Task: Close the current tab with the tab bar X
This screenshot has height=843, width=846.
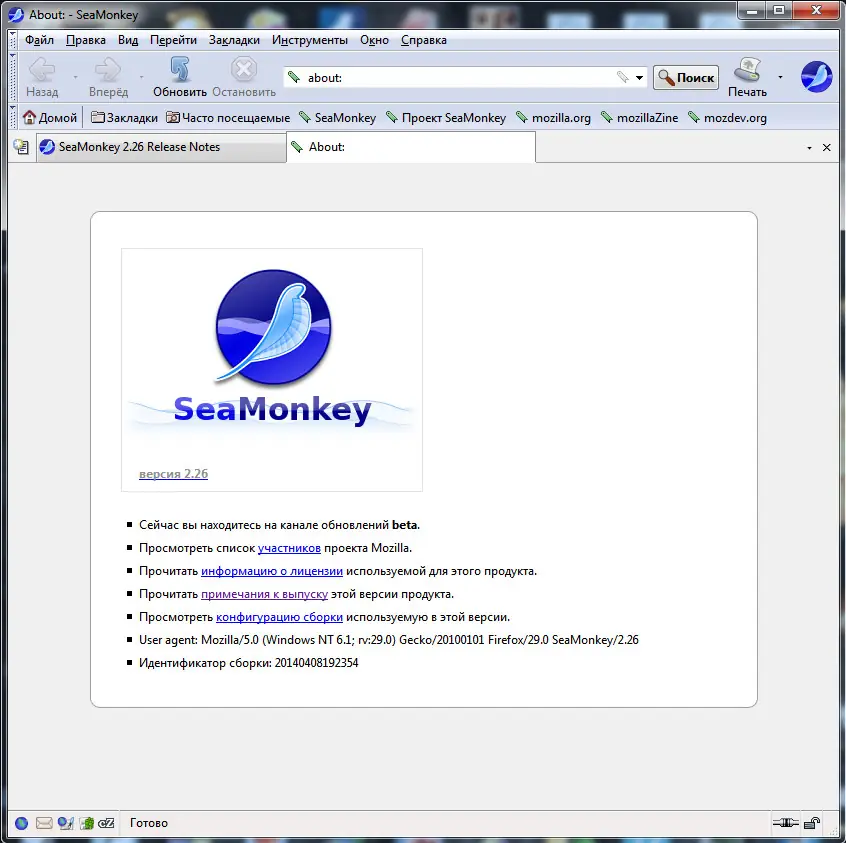Action: pyautogui.click(x=827, y=147)
